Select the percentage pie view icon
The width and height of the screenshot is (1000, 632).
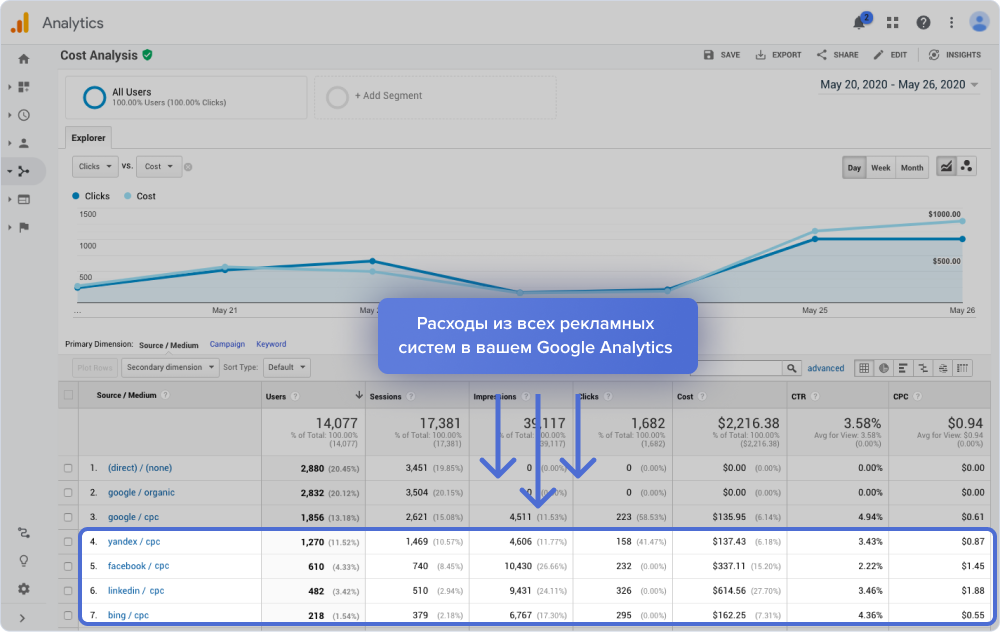[884, 368]
